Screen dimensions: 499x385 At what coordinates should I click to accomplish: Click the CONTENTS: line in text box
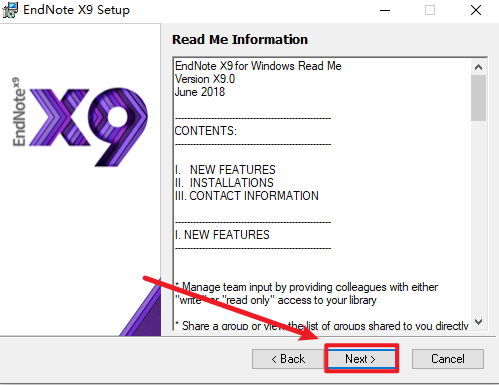click(206, 131)
